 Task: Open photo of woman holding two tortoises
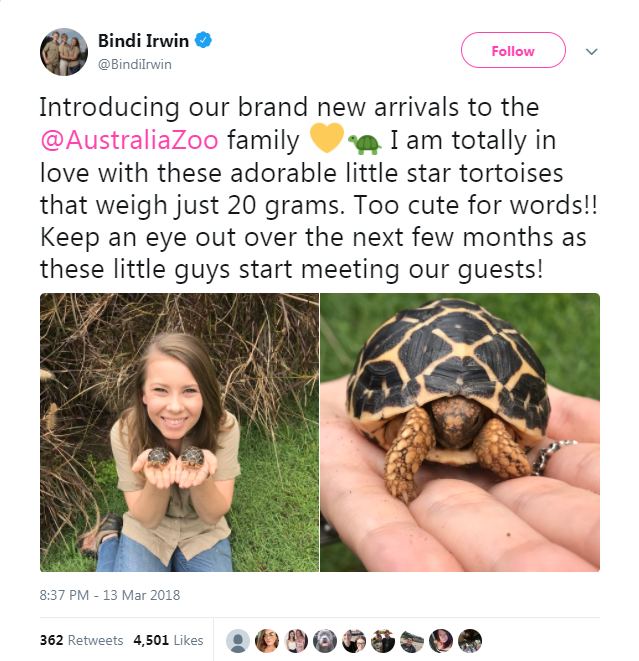[179, 432]
